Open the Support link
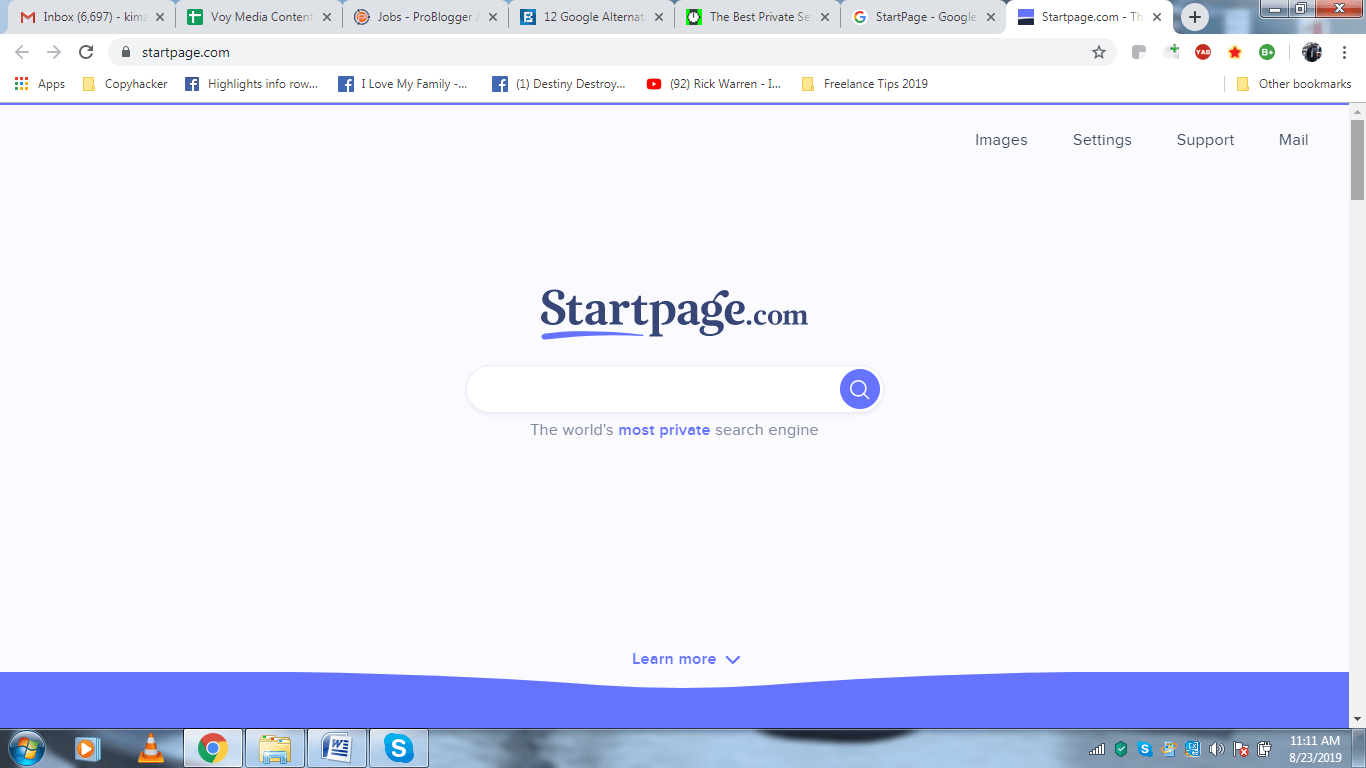 (x=1205, y=140)
